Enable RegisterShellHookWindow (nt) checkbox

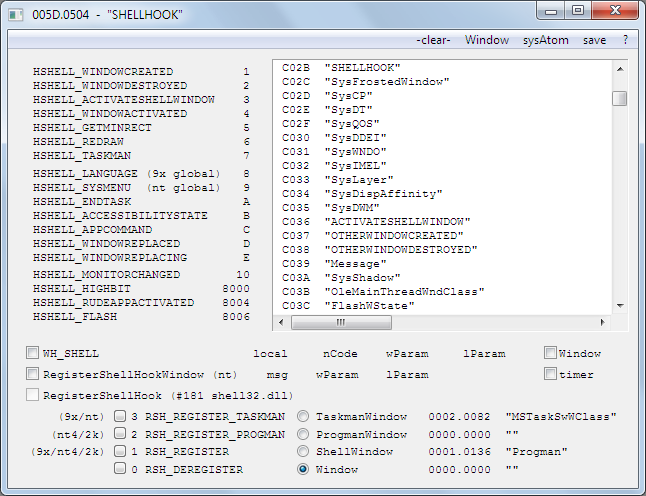34,374
